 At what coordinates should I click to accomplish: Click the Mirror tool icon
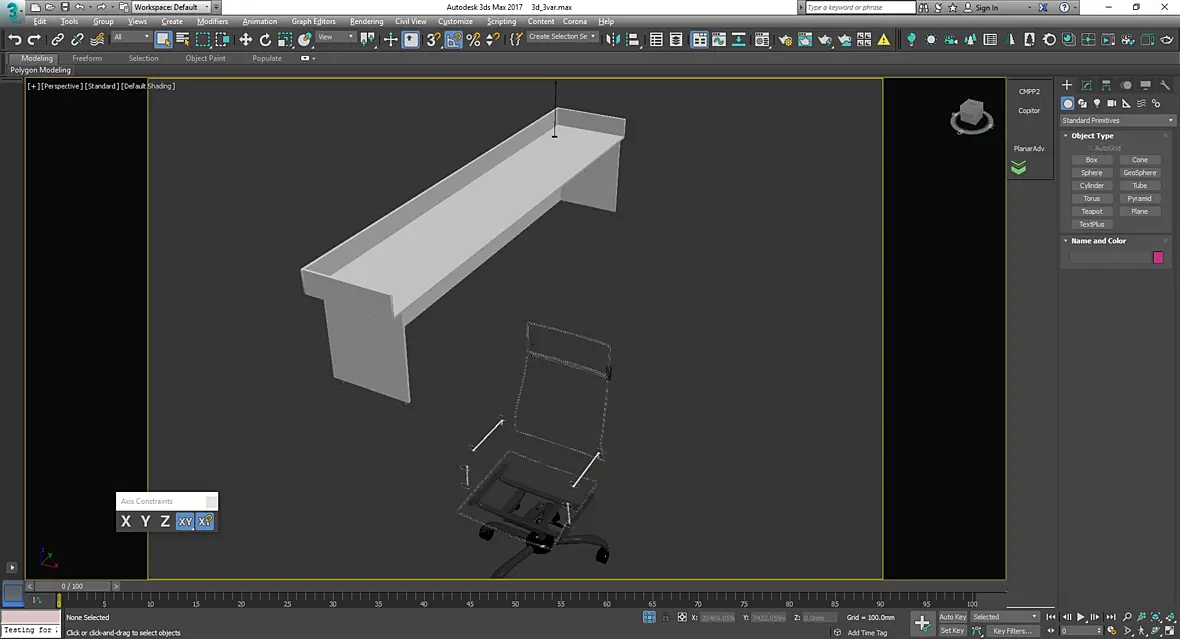click(x=613, y=40)
